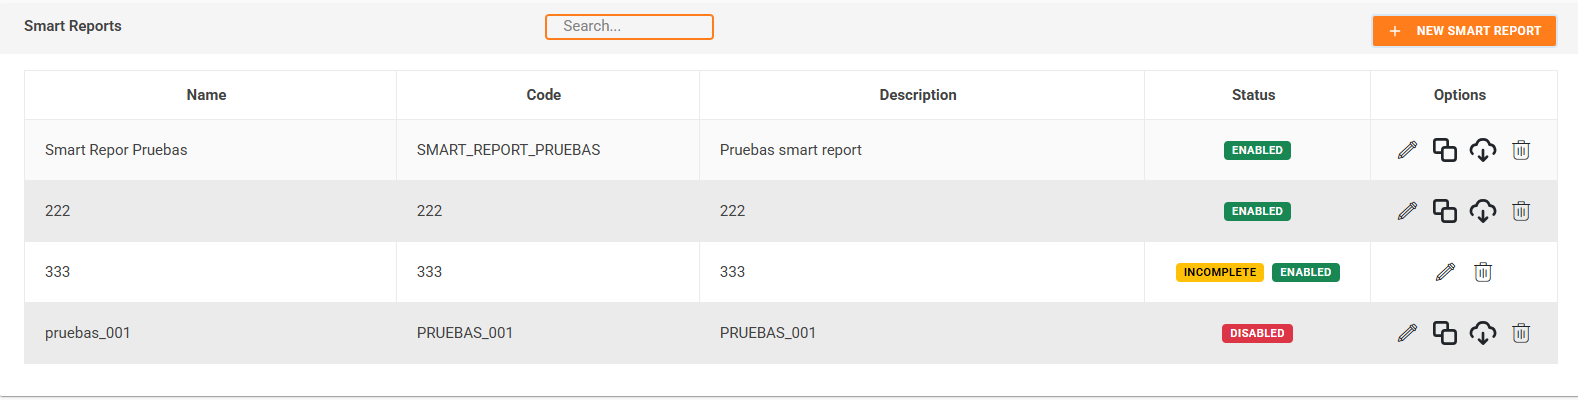This screenshot has width=1578, height=400.
Task: Click the pencil icon for report 222
Action: point(1407,211)
